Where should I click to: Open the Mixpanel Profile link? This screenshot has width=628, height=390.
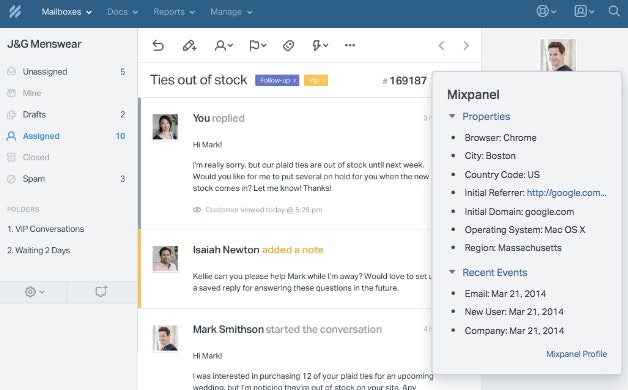(x=576, y=354)
